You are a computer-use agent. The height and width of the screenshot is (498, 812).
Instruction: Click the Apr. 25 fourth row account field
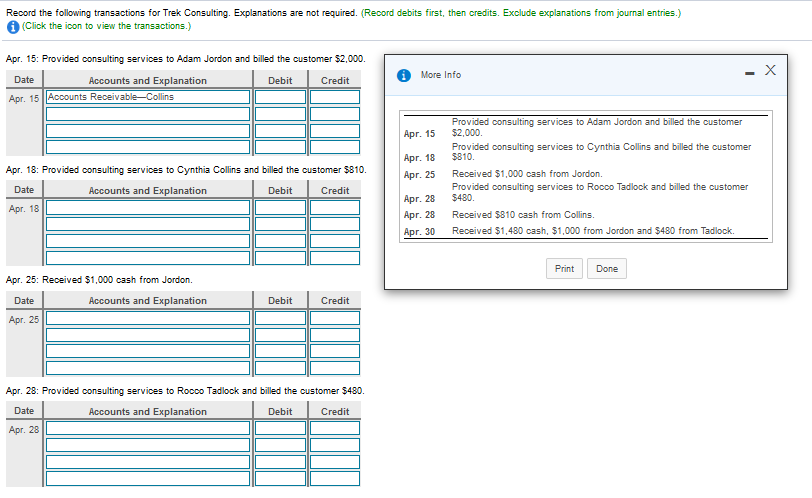pos(148,368)
